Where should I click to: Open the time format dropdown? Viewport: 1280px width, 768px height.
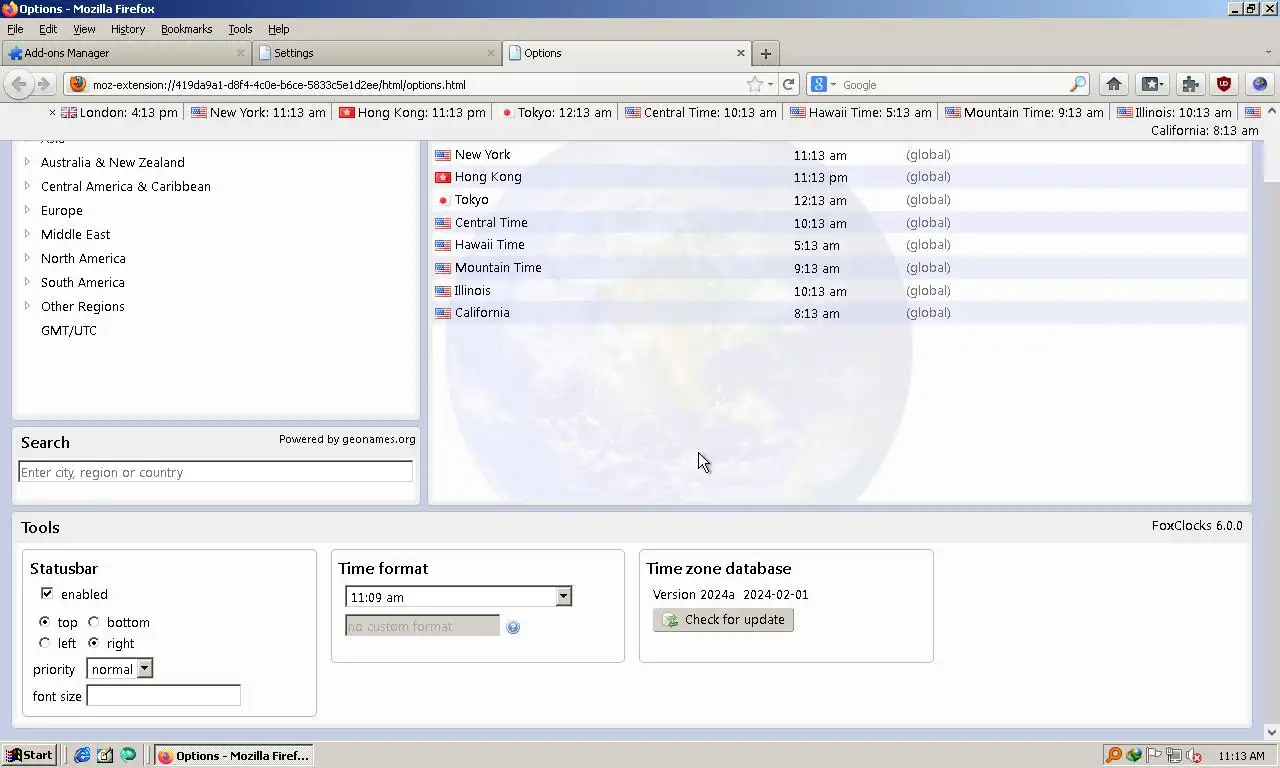458,597
